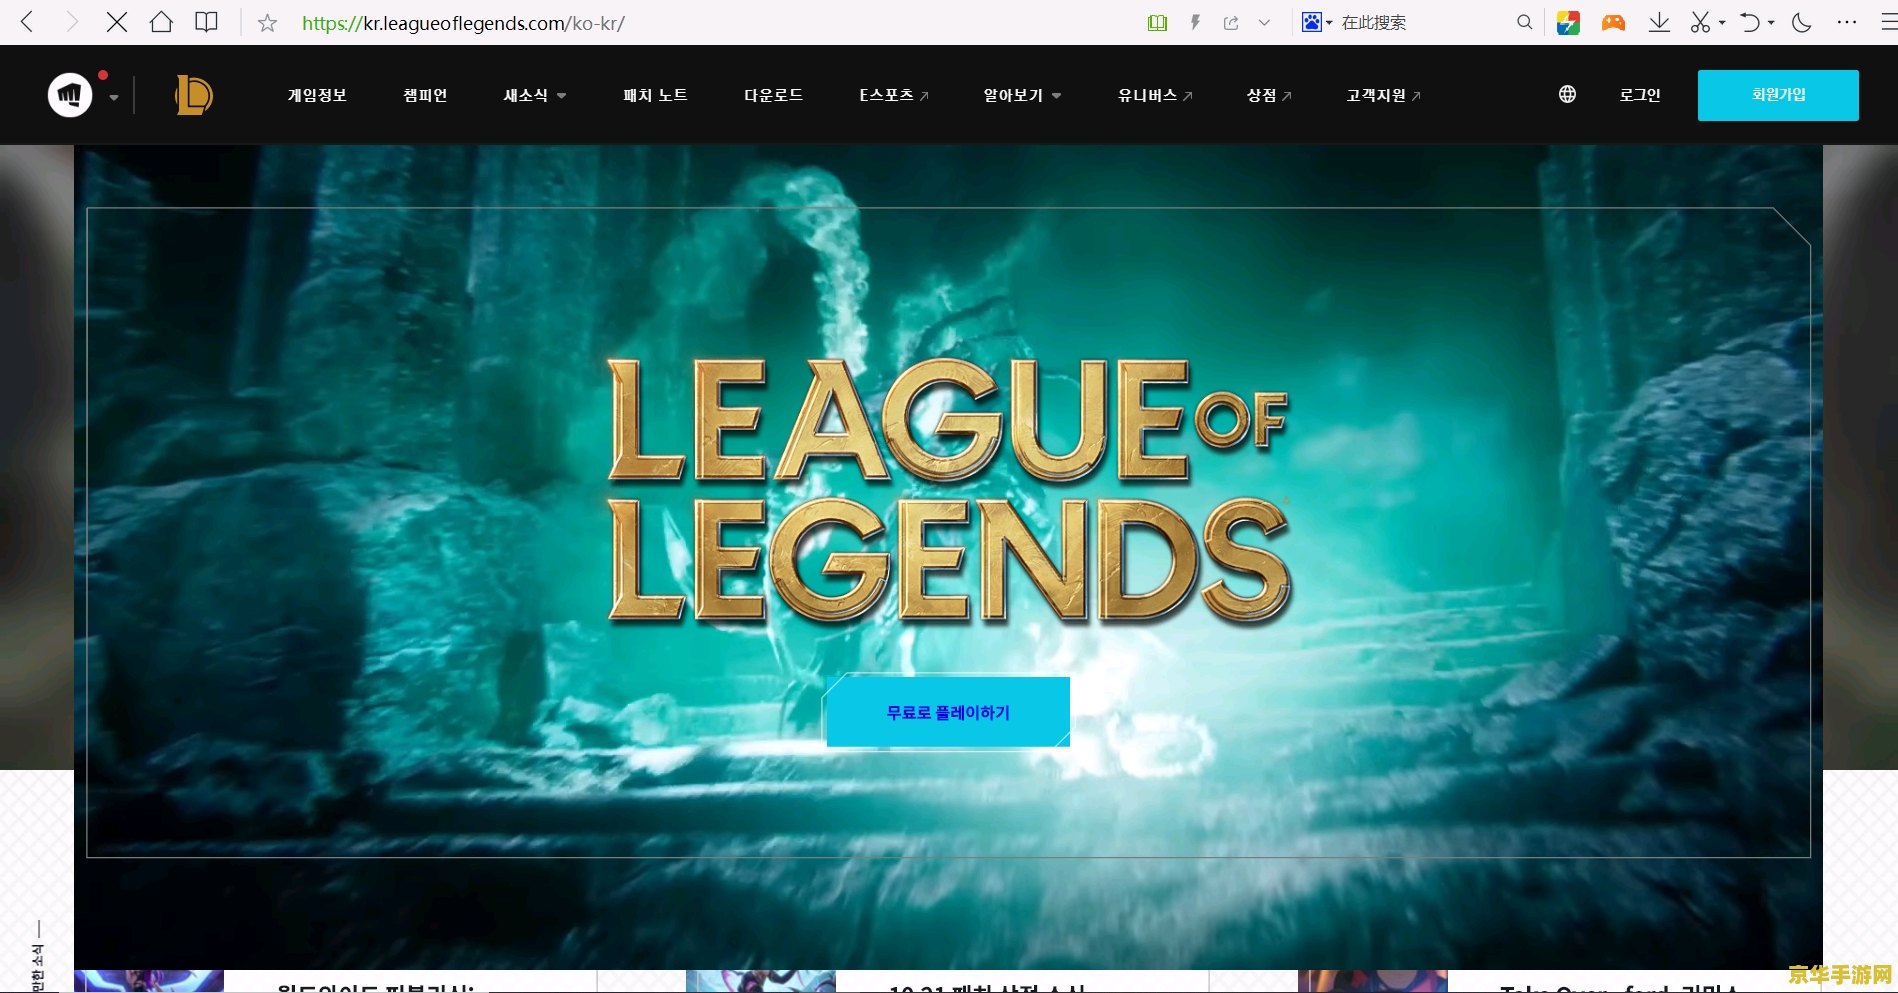Viewport: 1898px width, 993px height.
Task: Open the Baidu paw search engine selector
Action: (1316, 22)
